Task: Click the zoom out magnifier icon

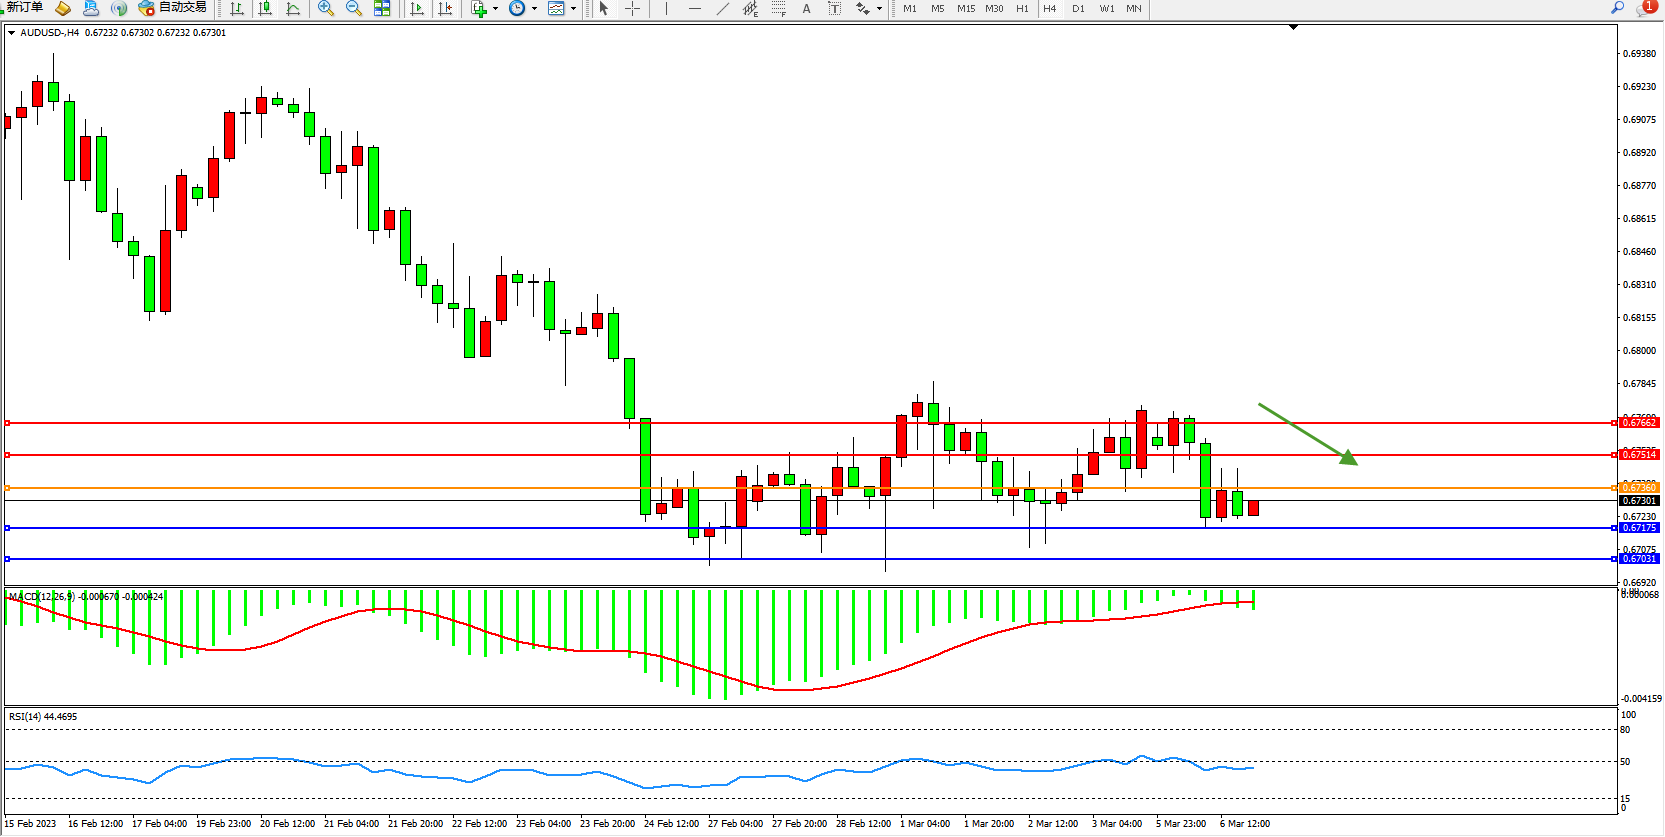Action: click(x=353, y=8)
